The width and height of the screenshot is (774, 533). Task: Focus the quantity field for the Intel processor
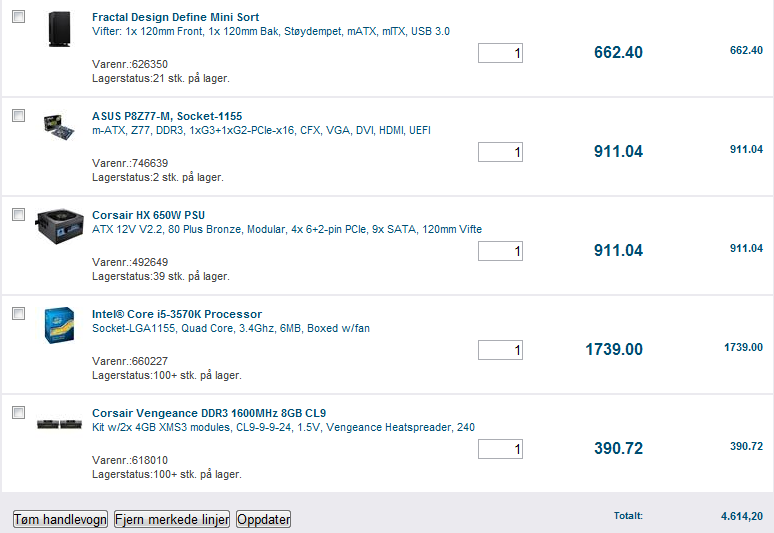pos(500,350)
